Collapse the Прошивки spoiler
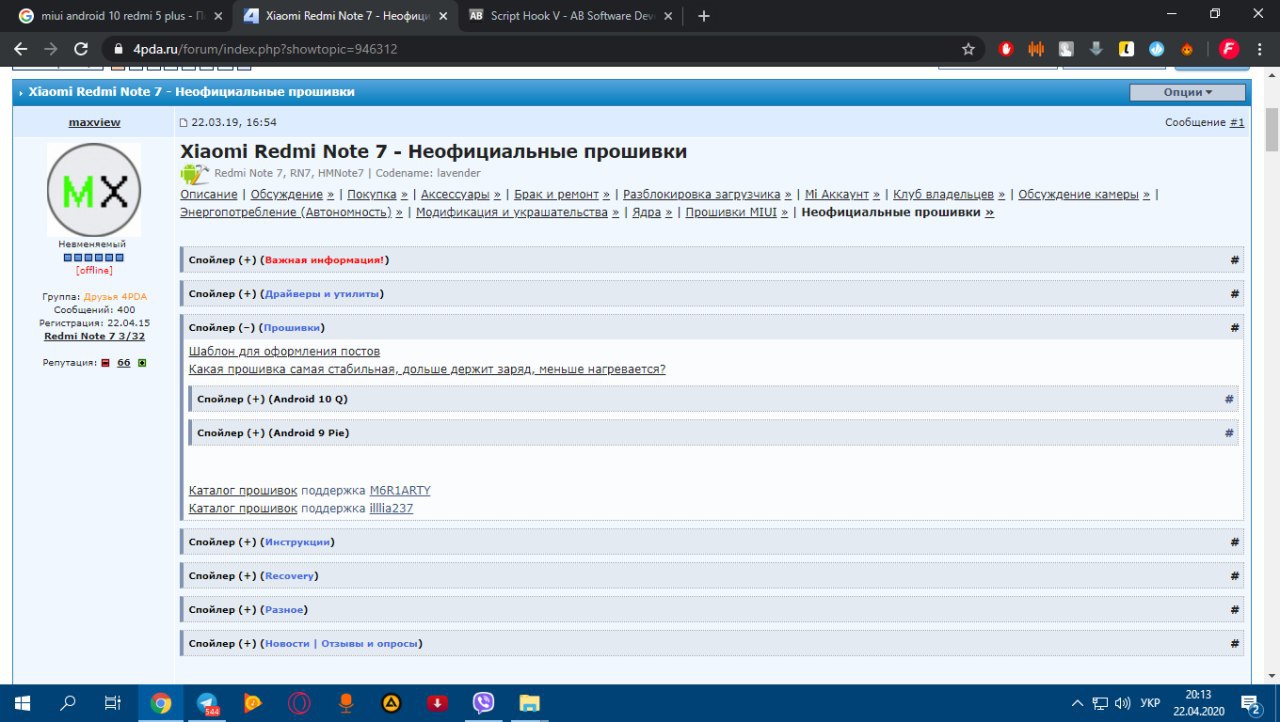This screenshot has width=1280, height=722. [713, 328]
